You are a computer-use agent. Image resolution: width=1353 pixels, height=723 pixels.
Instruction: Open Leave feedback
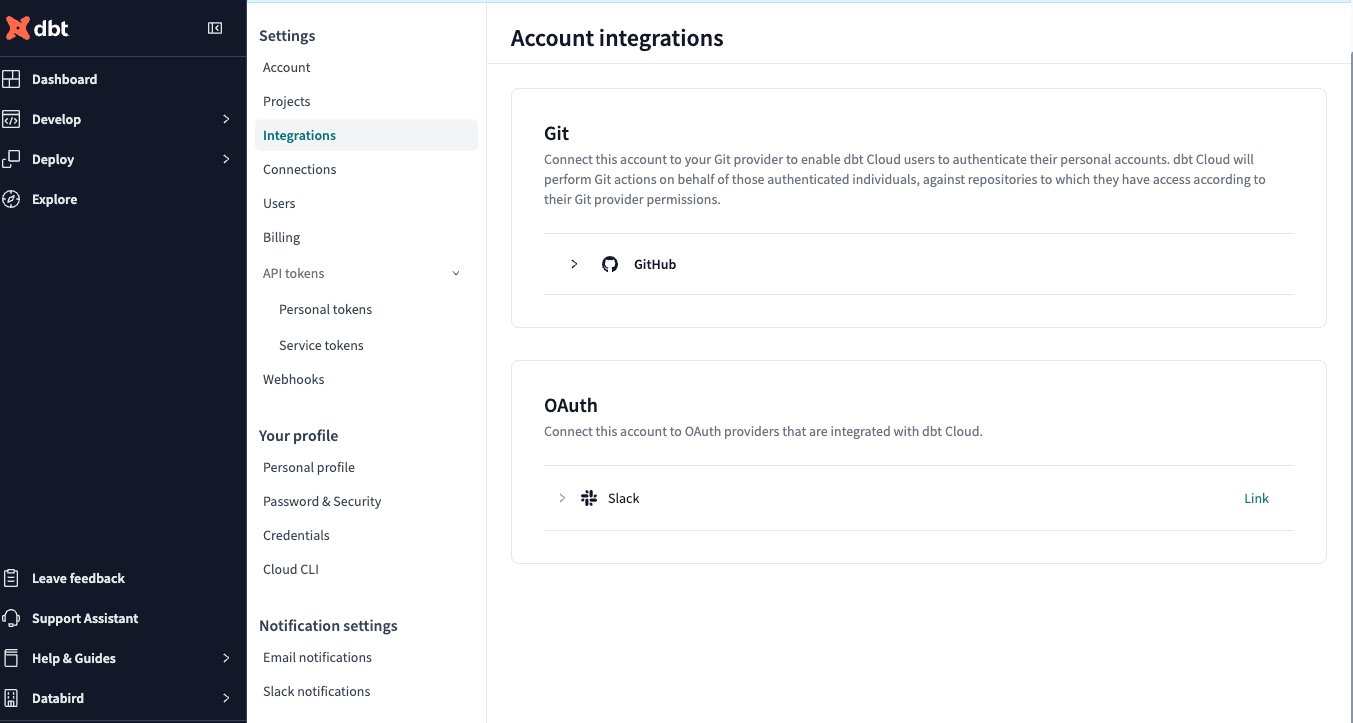click(x=78, y=578)
